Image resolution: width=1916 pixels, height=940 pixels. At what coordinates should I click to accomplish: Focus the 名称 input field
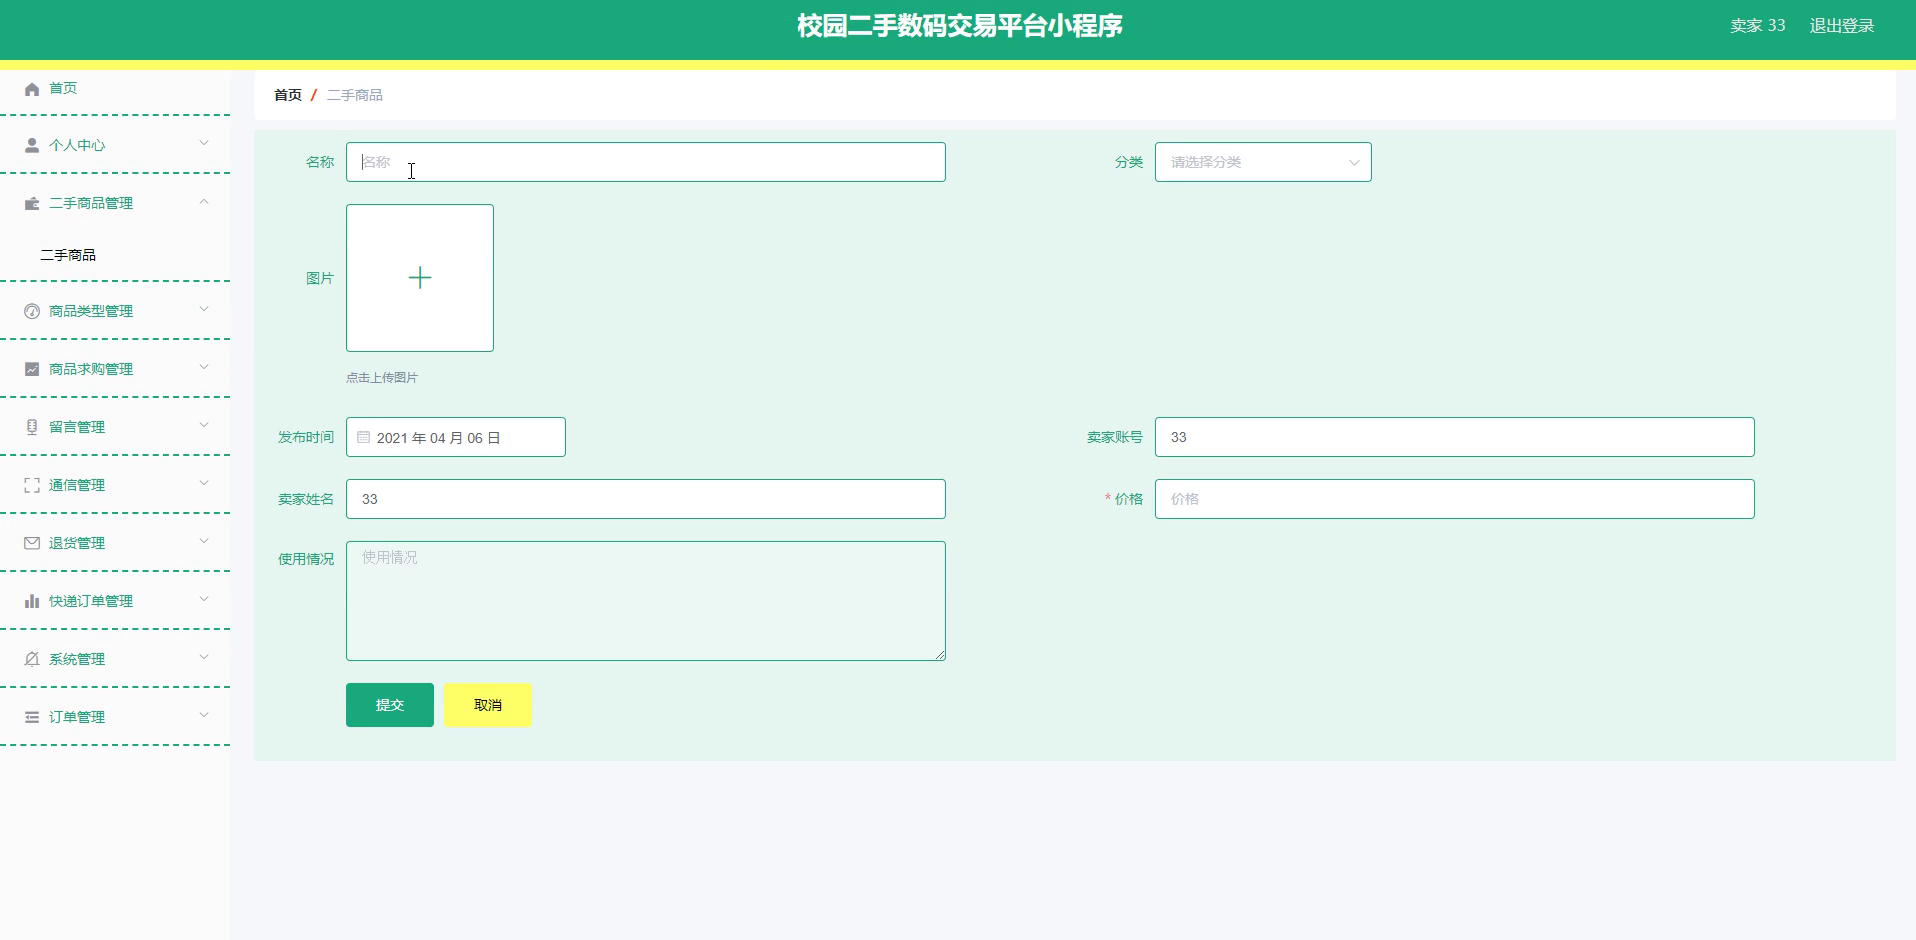click(x=646, y=162)
